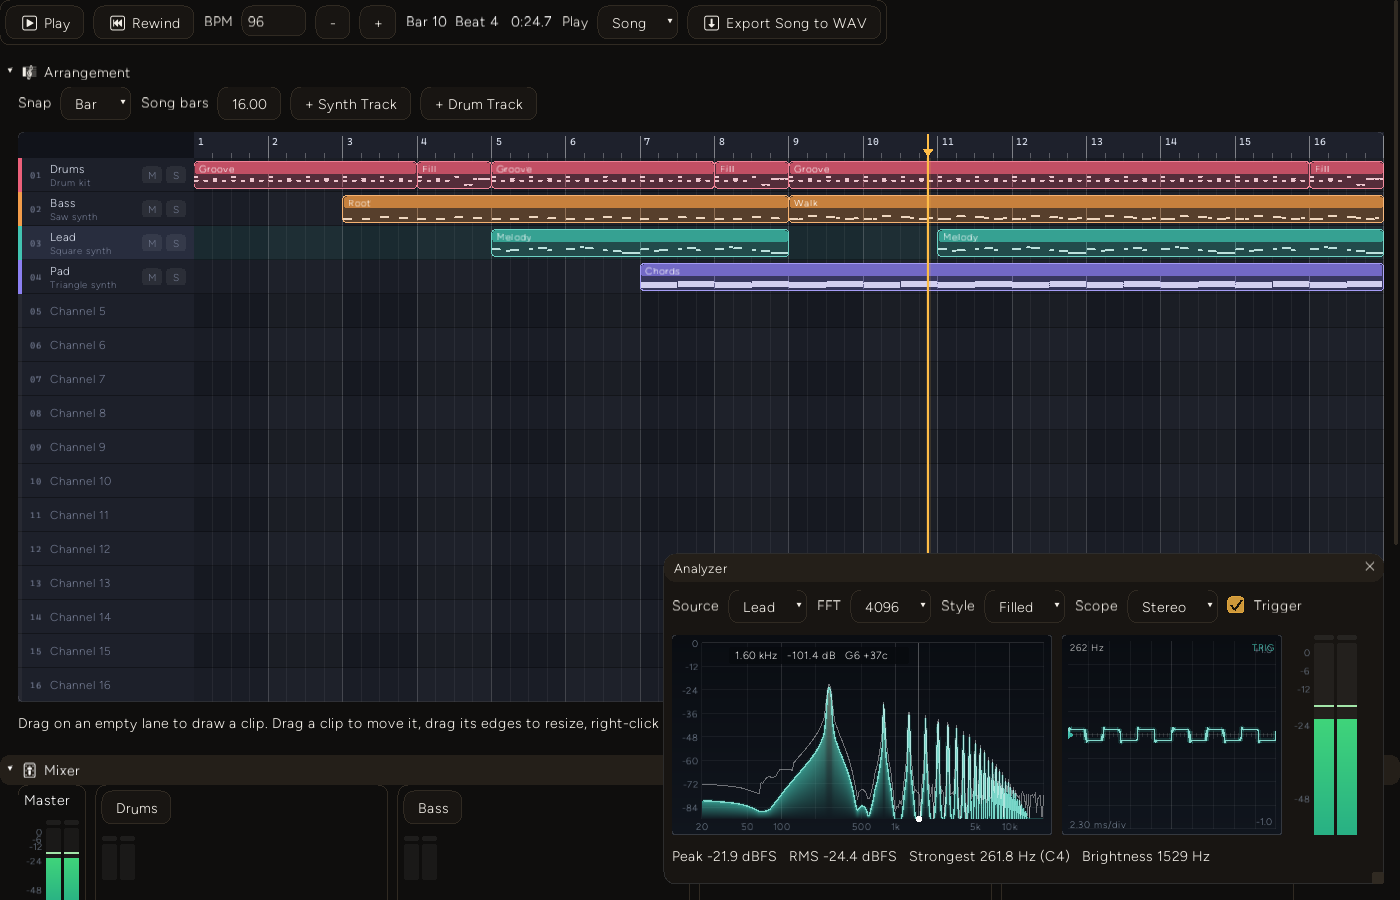Mute the Pad track
The height and width of the screenshot is (900, 1400).
152,277
